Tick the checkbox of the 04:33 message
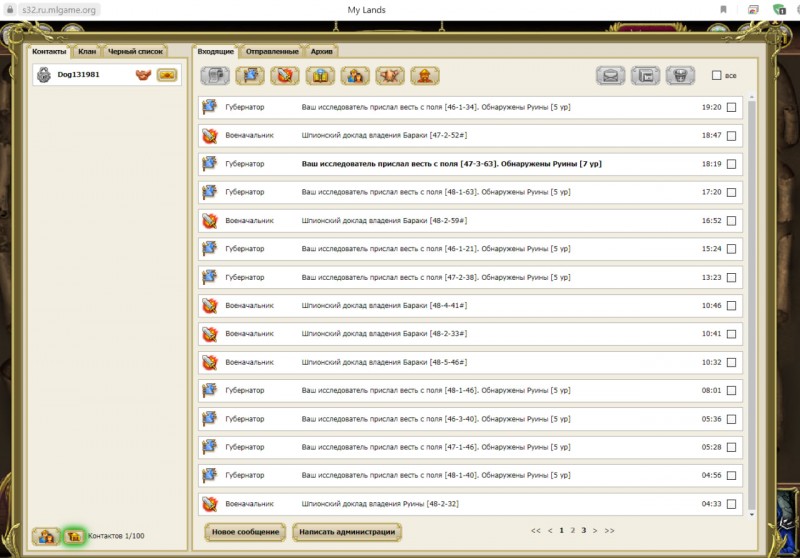 click(x=731, y=504)
